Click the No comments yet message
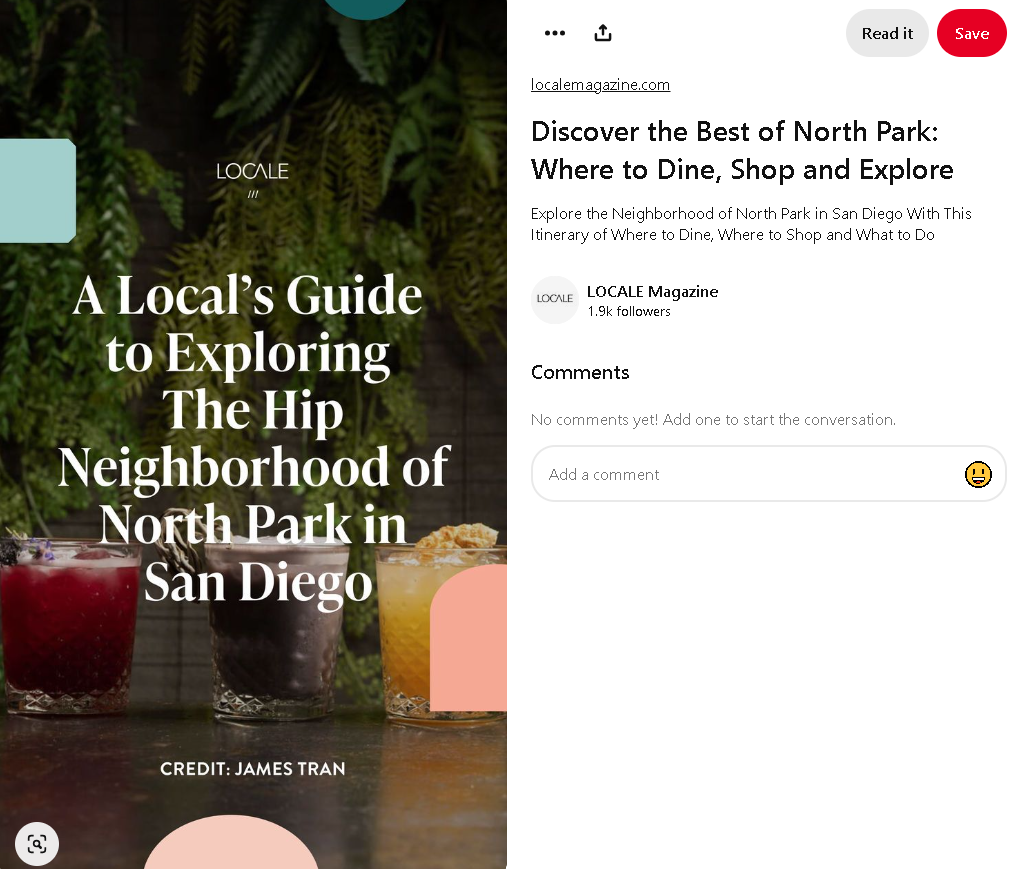 pos(713,420)
